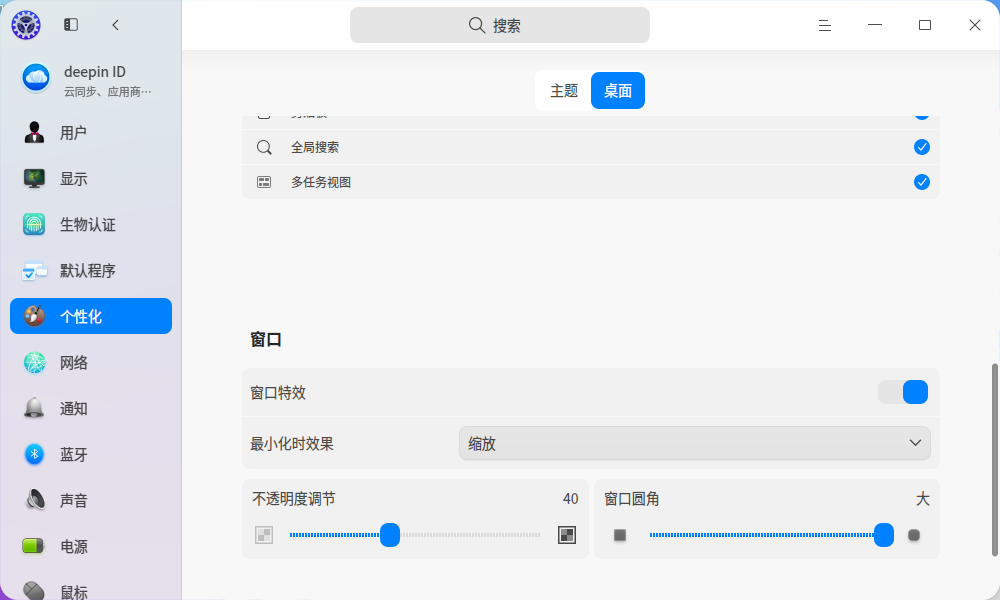Open the 蓝牙 Bluetooth settings
The width and height of the screenshot is (1000, 600).
(91, 454)
